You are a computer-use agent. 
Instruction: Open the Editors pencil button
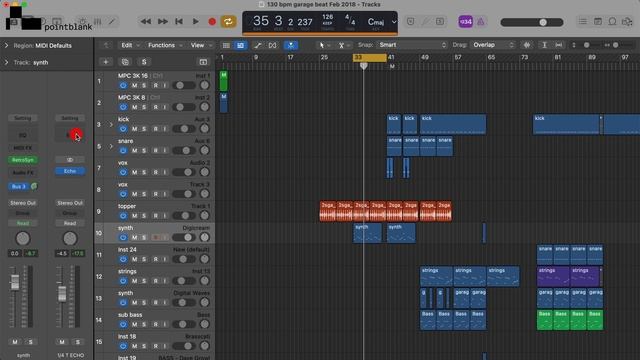coord(112,22)
